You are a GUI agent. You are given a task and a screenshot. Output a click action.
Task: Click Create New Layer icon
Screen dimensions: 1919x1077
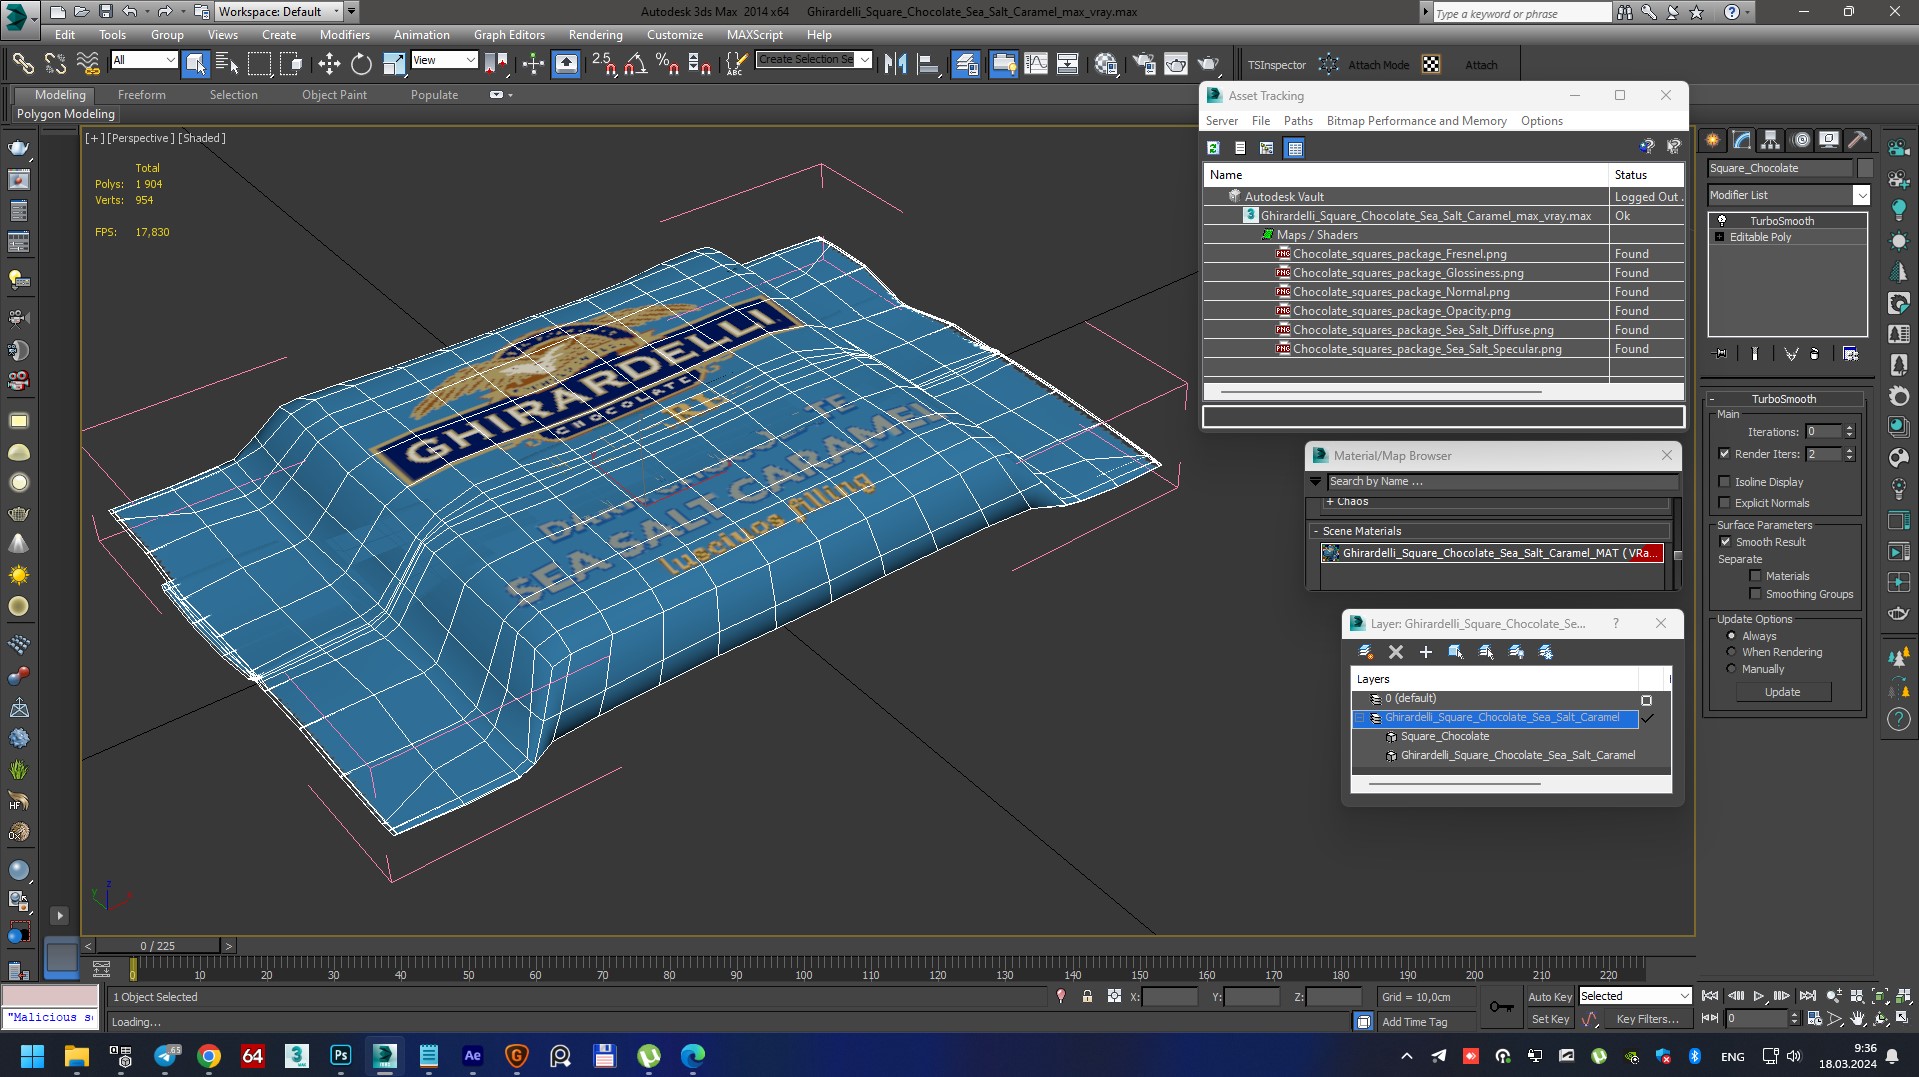click(1366, 652)
